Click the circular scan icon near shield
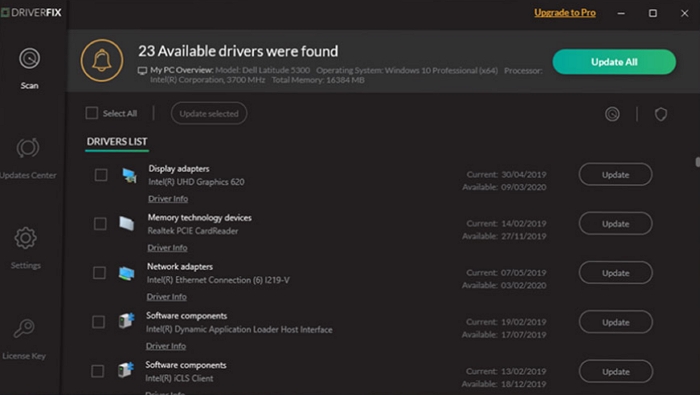The image size is (700, 395). 612,114
